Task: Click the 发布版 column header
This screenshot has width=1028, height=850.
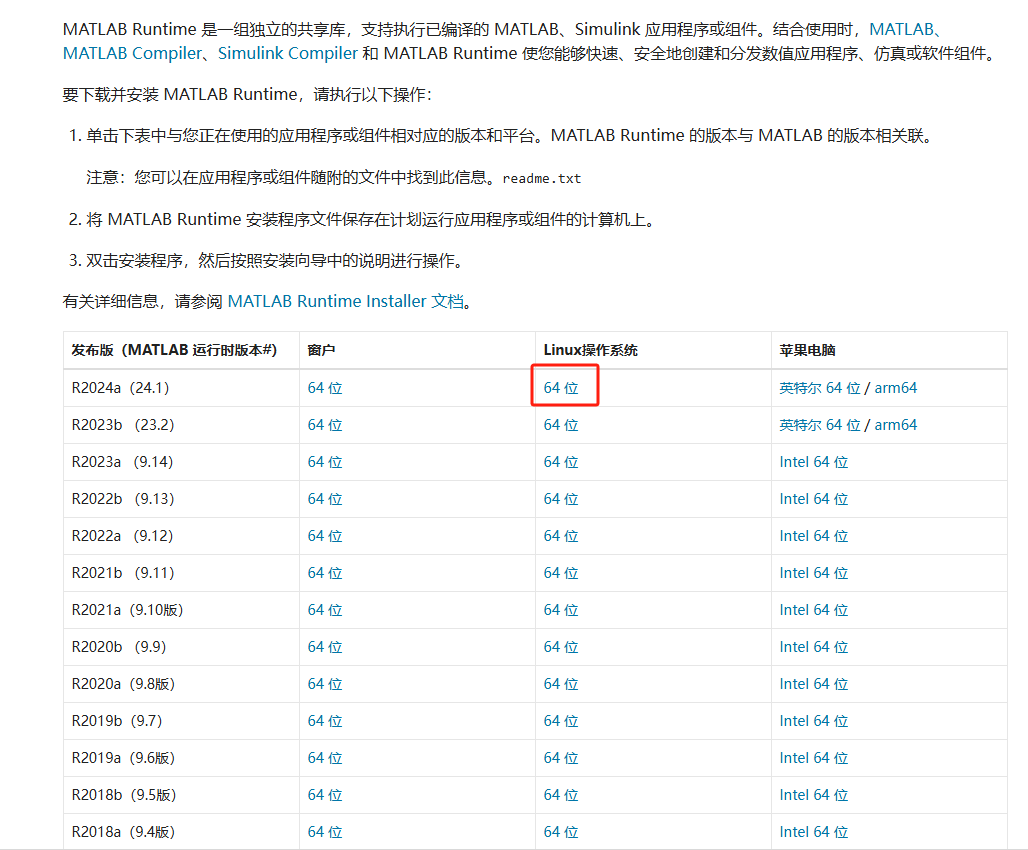Action: (182, 350)
